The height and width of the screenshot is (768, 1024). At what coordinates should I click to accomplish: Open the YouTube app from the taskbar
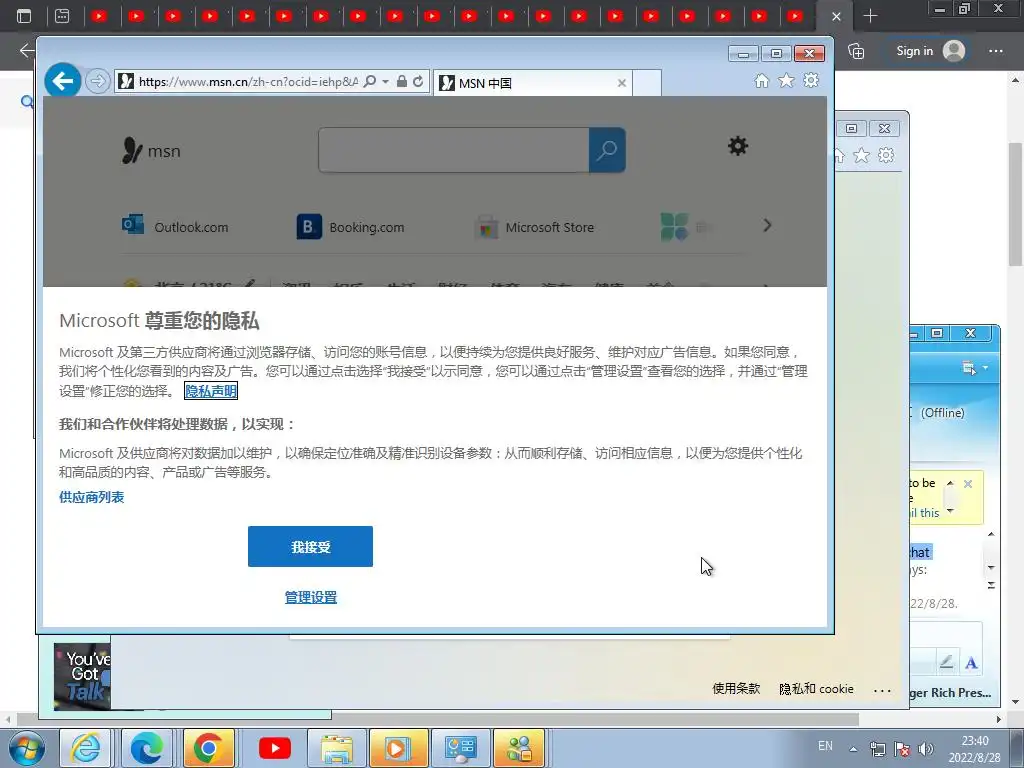[x=274, y=748]
